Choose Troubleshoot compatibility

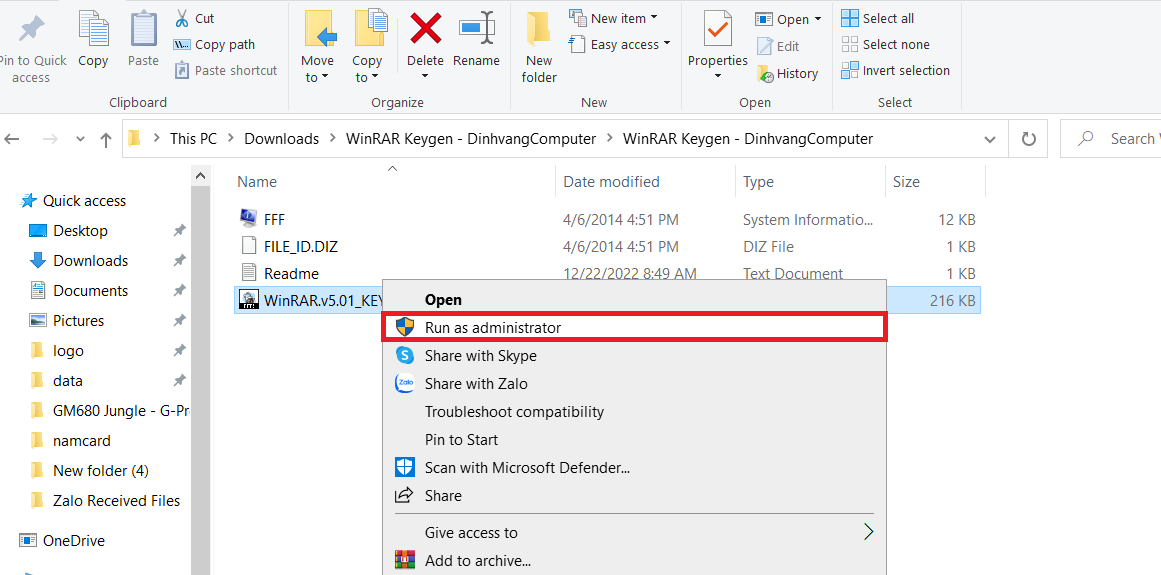click(x=635, y=411)
